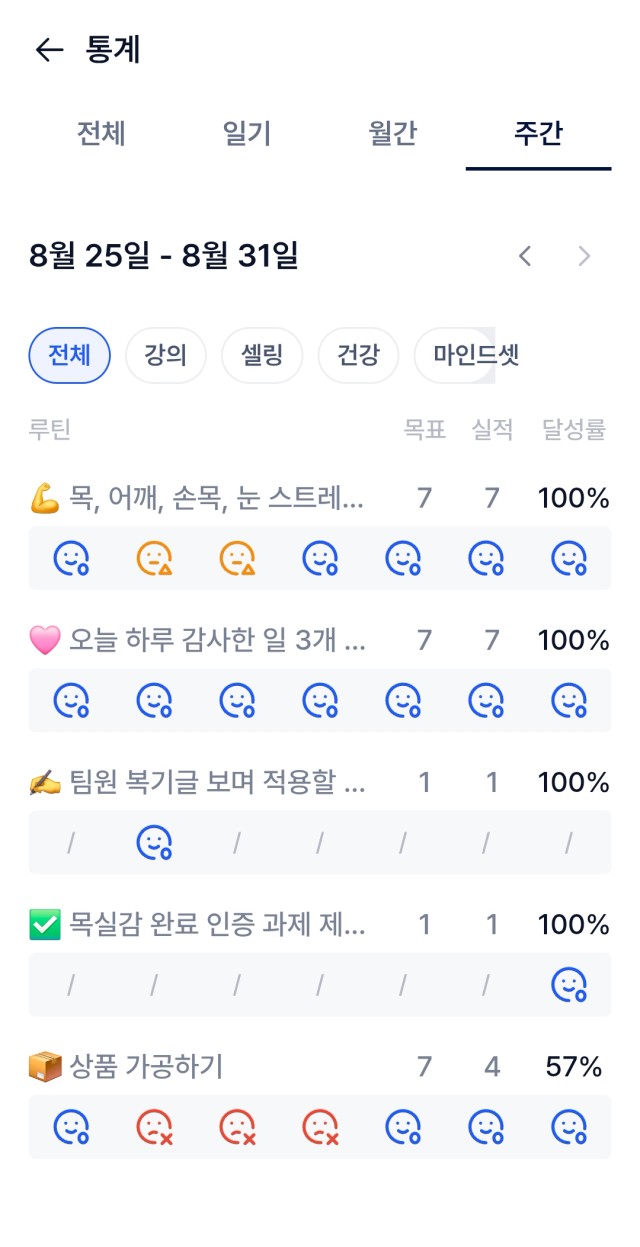Switch to the 월간 tab
Screen dimensions: 640x1247
tap(393, 134)
